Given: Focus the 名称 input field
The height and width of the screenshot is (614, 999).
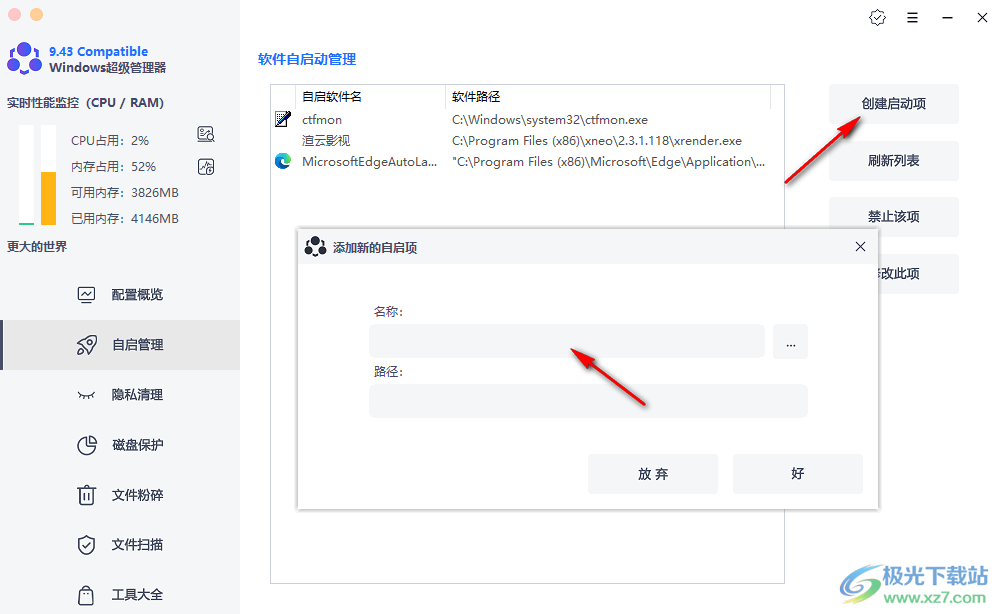Looking at the screenshot, I should click(566, 341).
